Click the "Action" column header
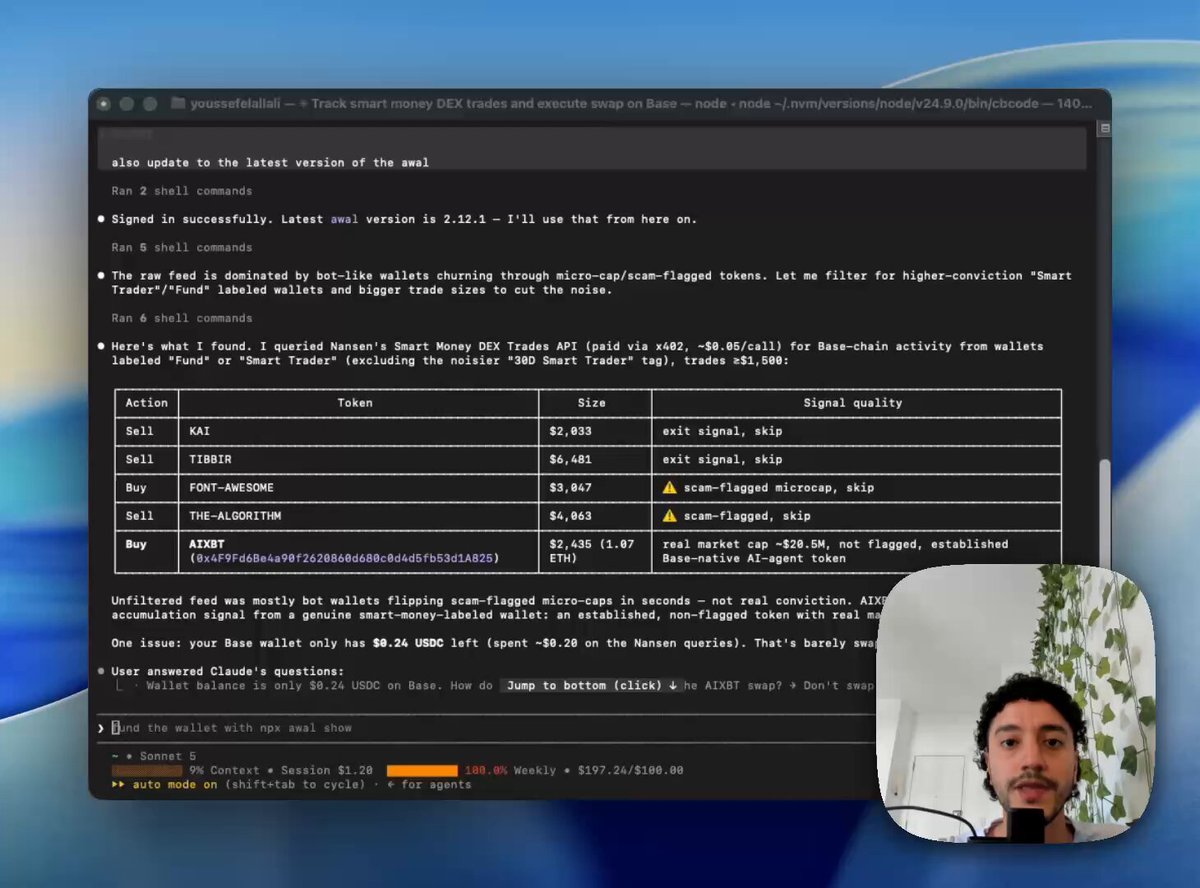This screenshot has width=1200, height=888. coord(147,403)
